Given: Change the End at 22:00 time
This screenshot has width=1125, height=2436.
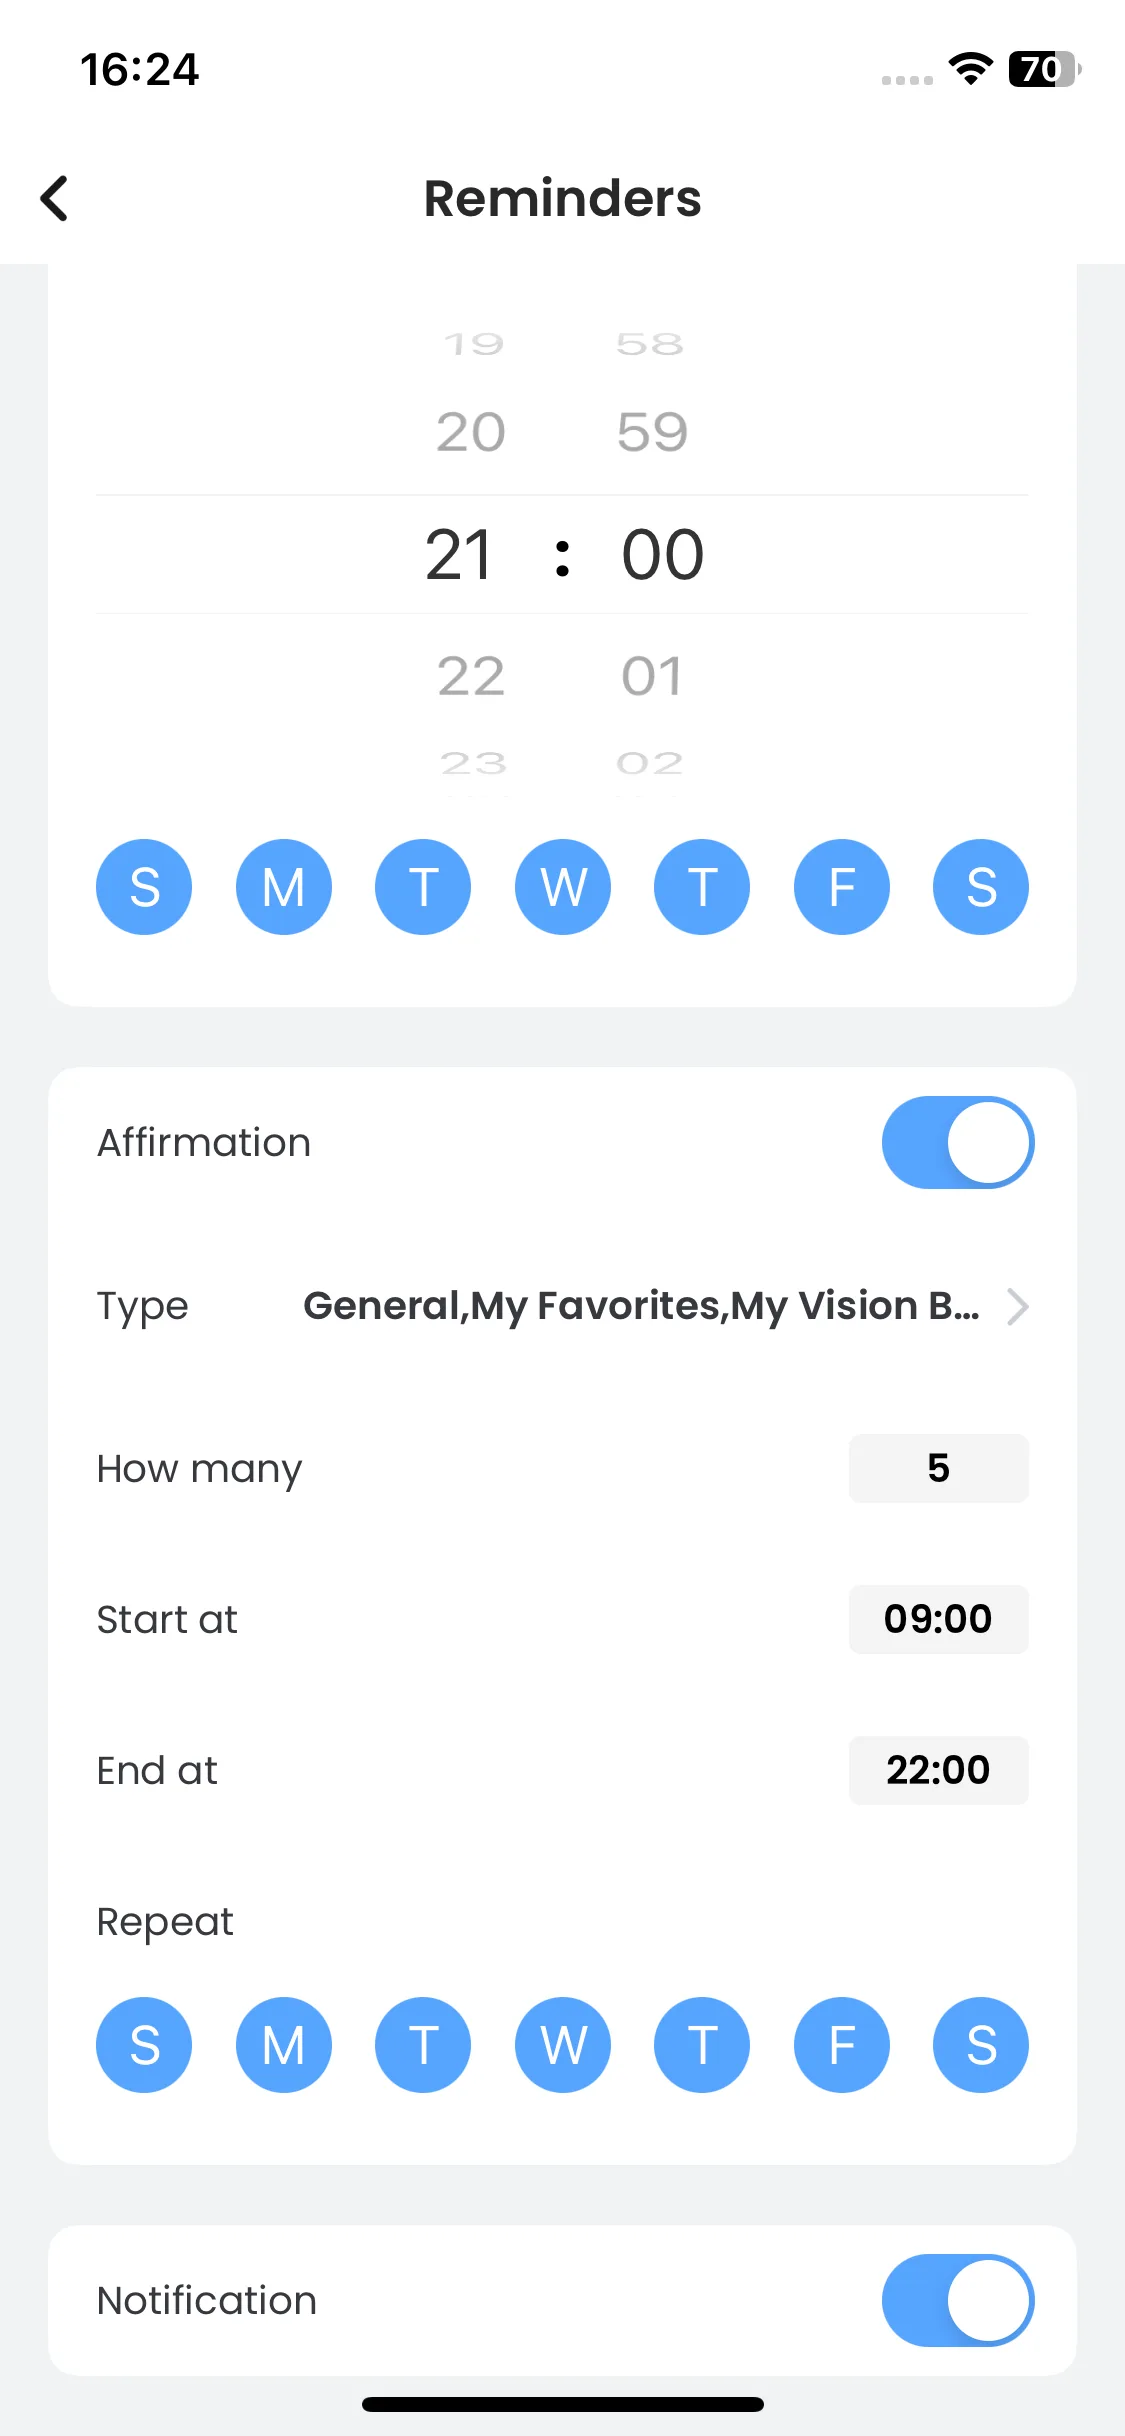Looking at the screenshot, I should 937,1770.
